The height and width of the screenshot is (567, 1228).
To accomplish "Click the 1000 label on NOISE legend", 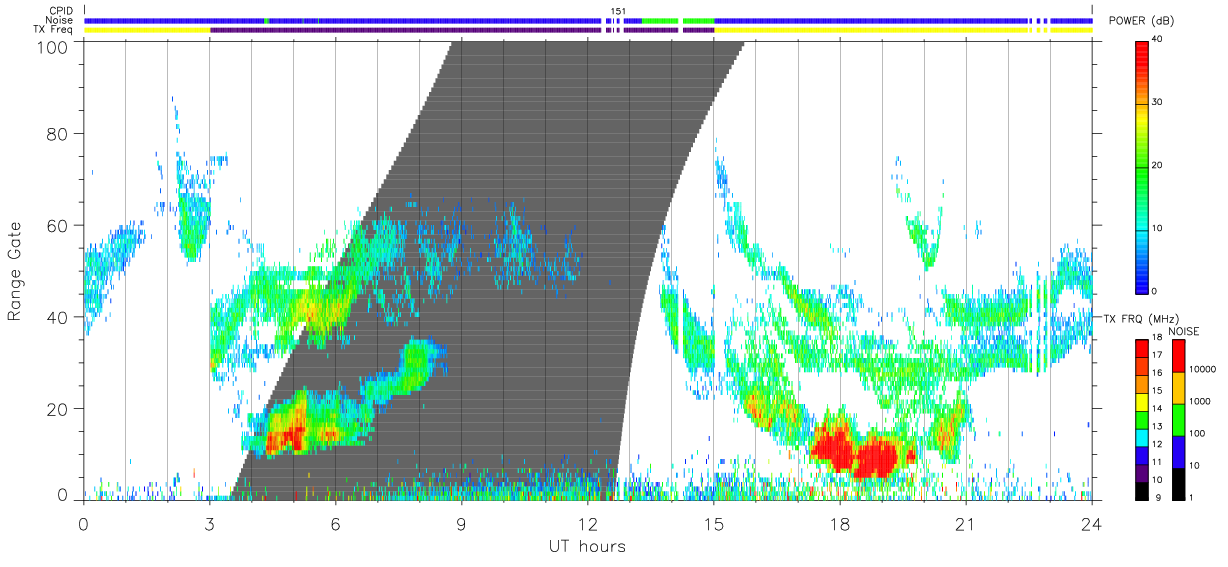I will (x=1200, y=401).
